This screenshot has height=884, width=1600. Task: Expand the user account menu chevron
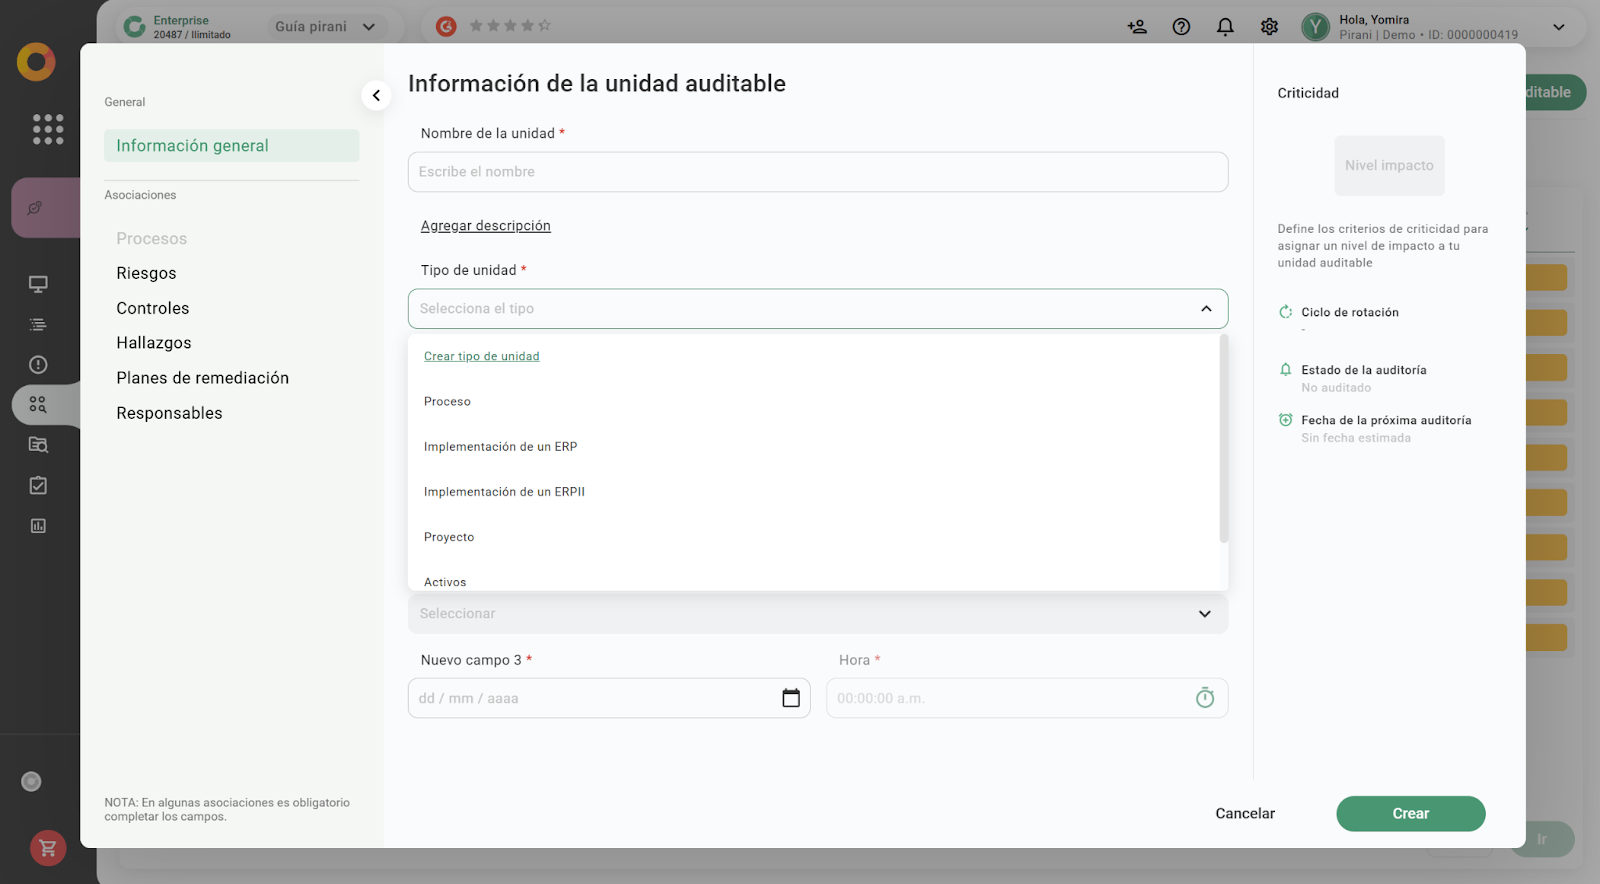[1558, 27]
